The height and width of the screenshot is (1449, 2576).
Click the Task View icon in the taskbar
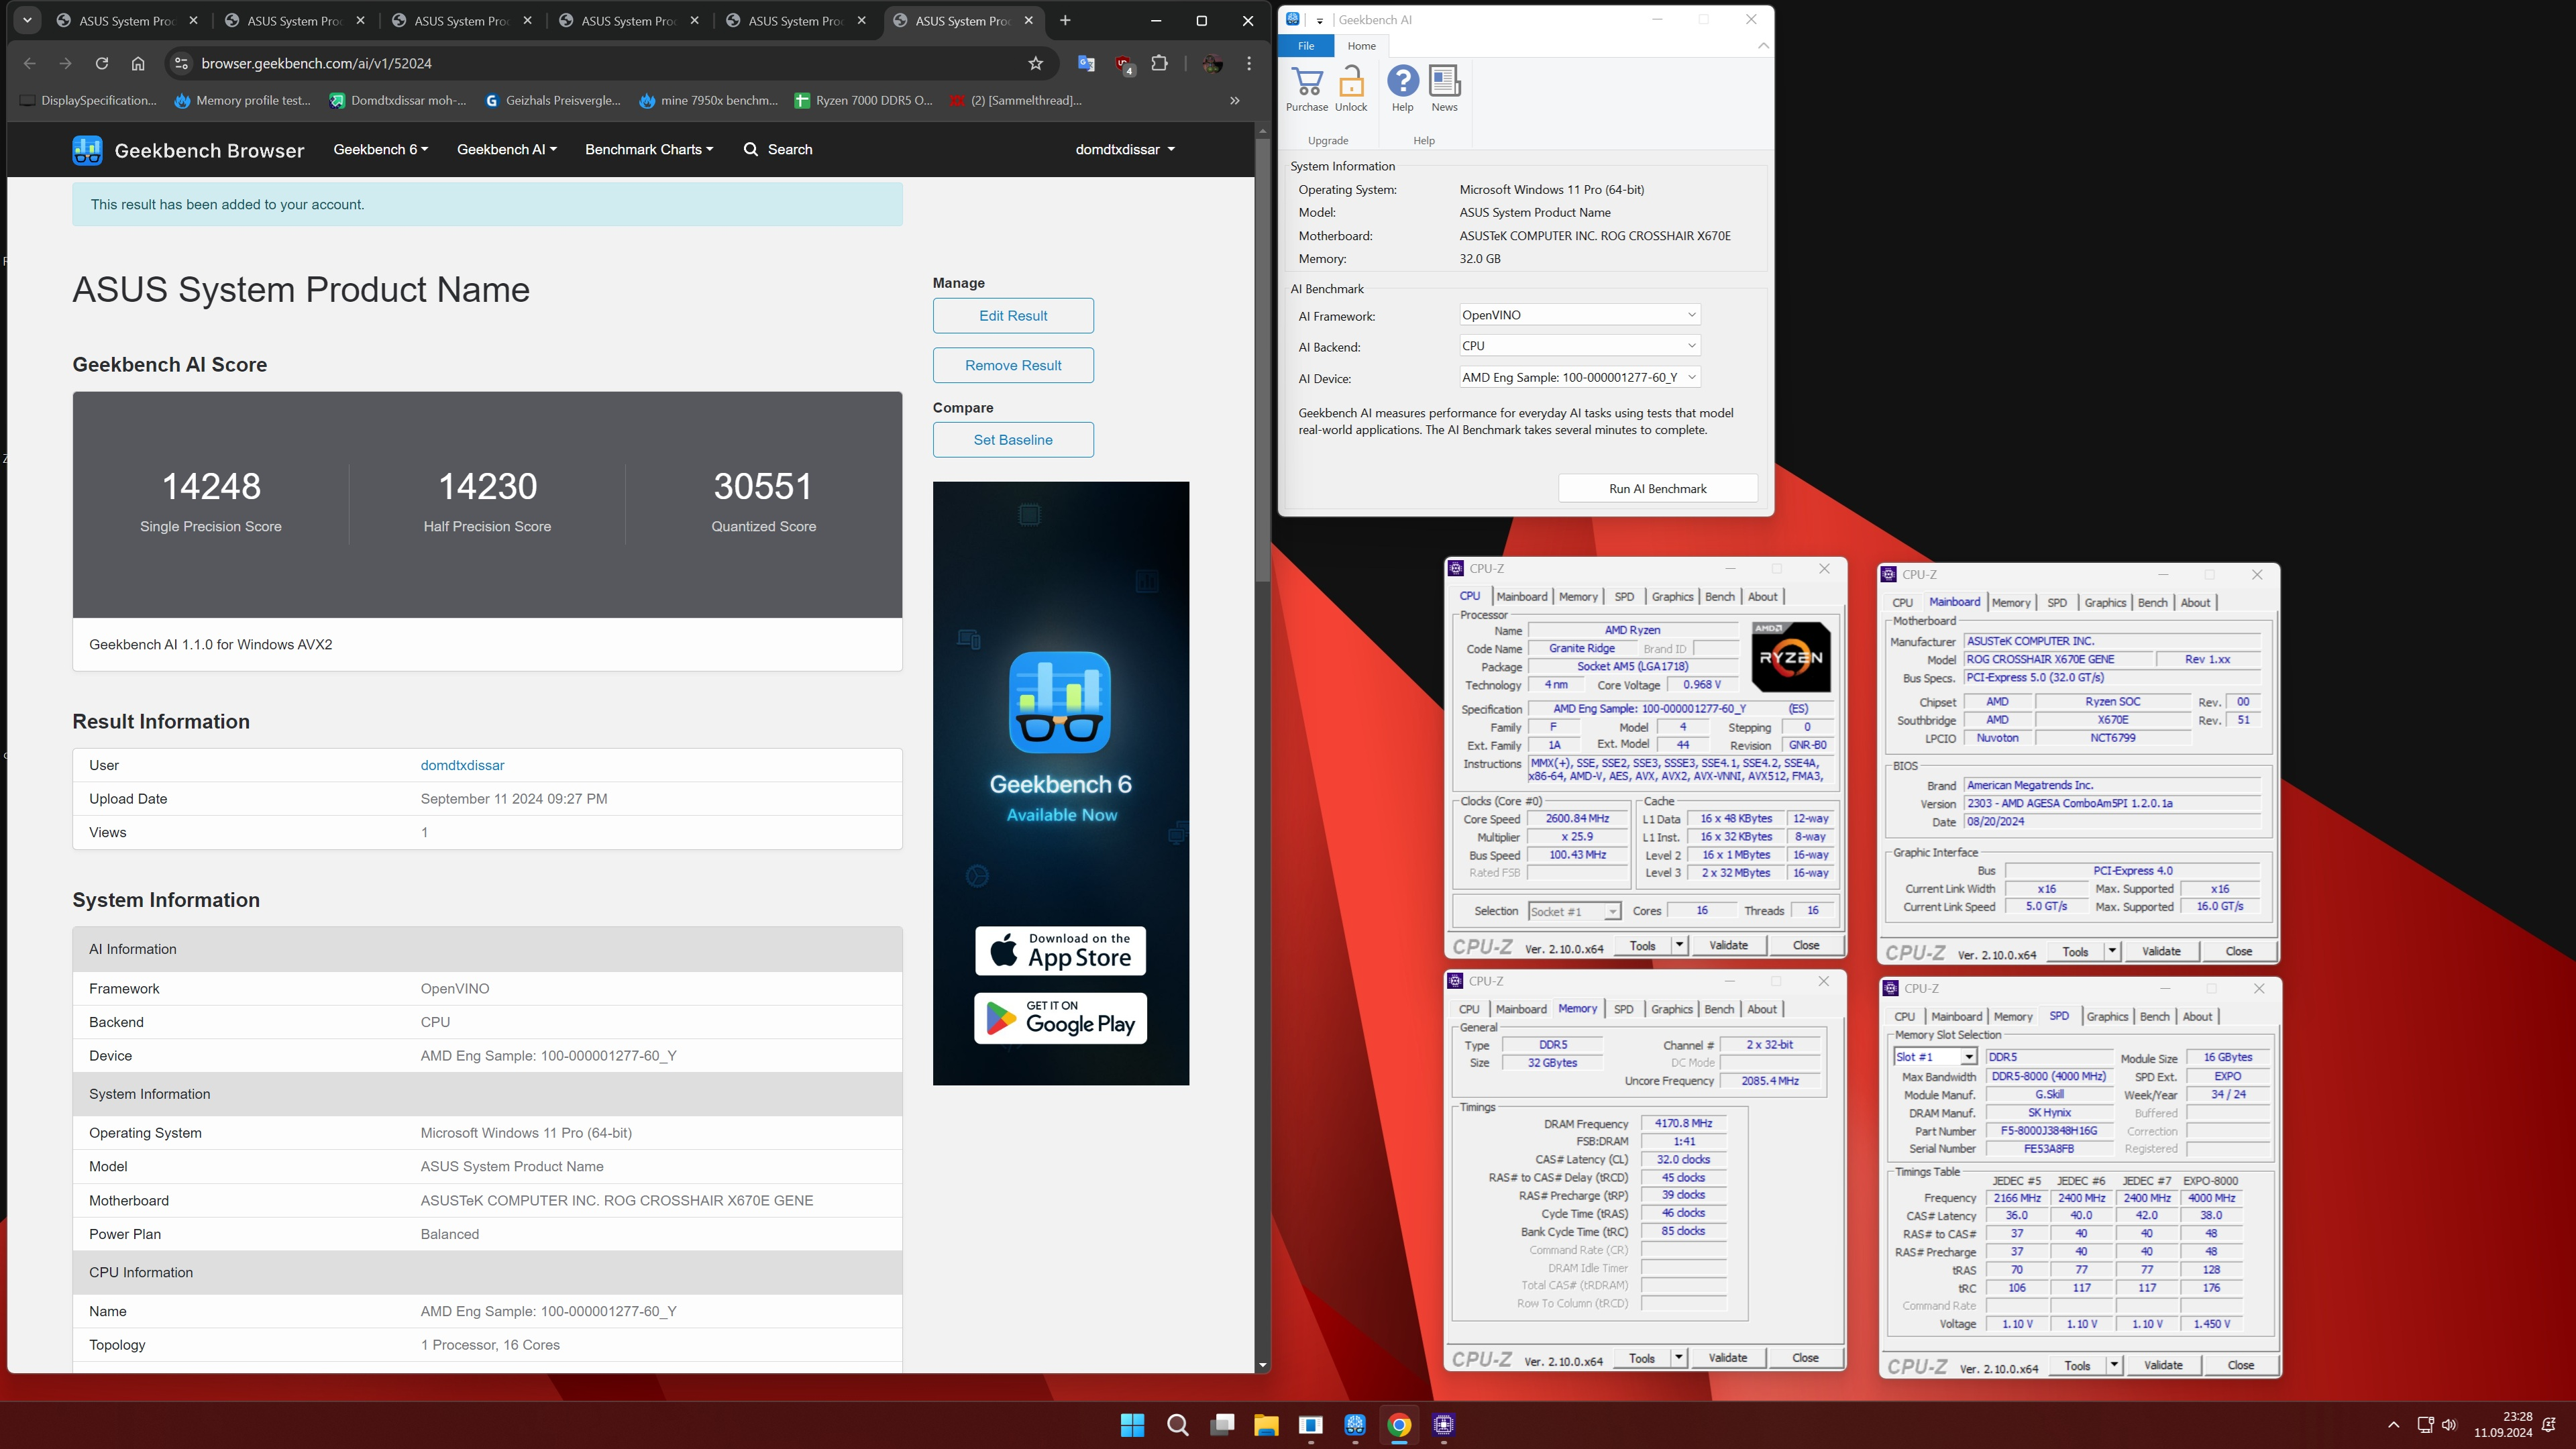[1222, 1425]
